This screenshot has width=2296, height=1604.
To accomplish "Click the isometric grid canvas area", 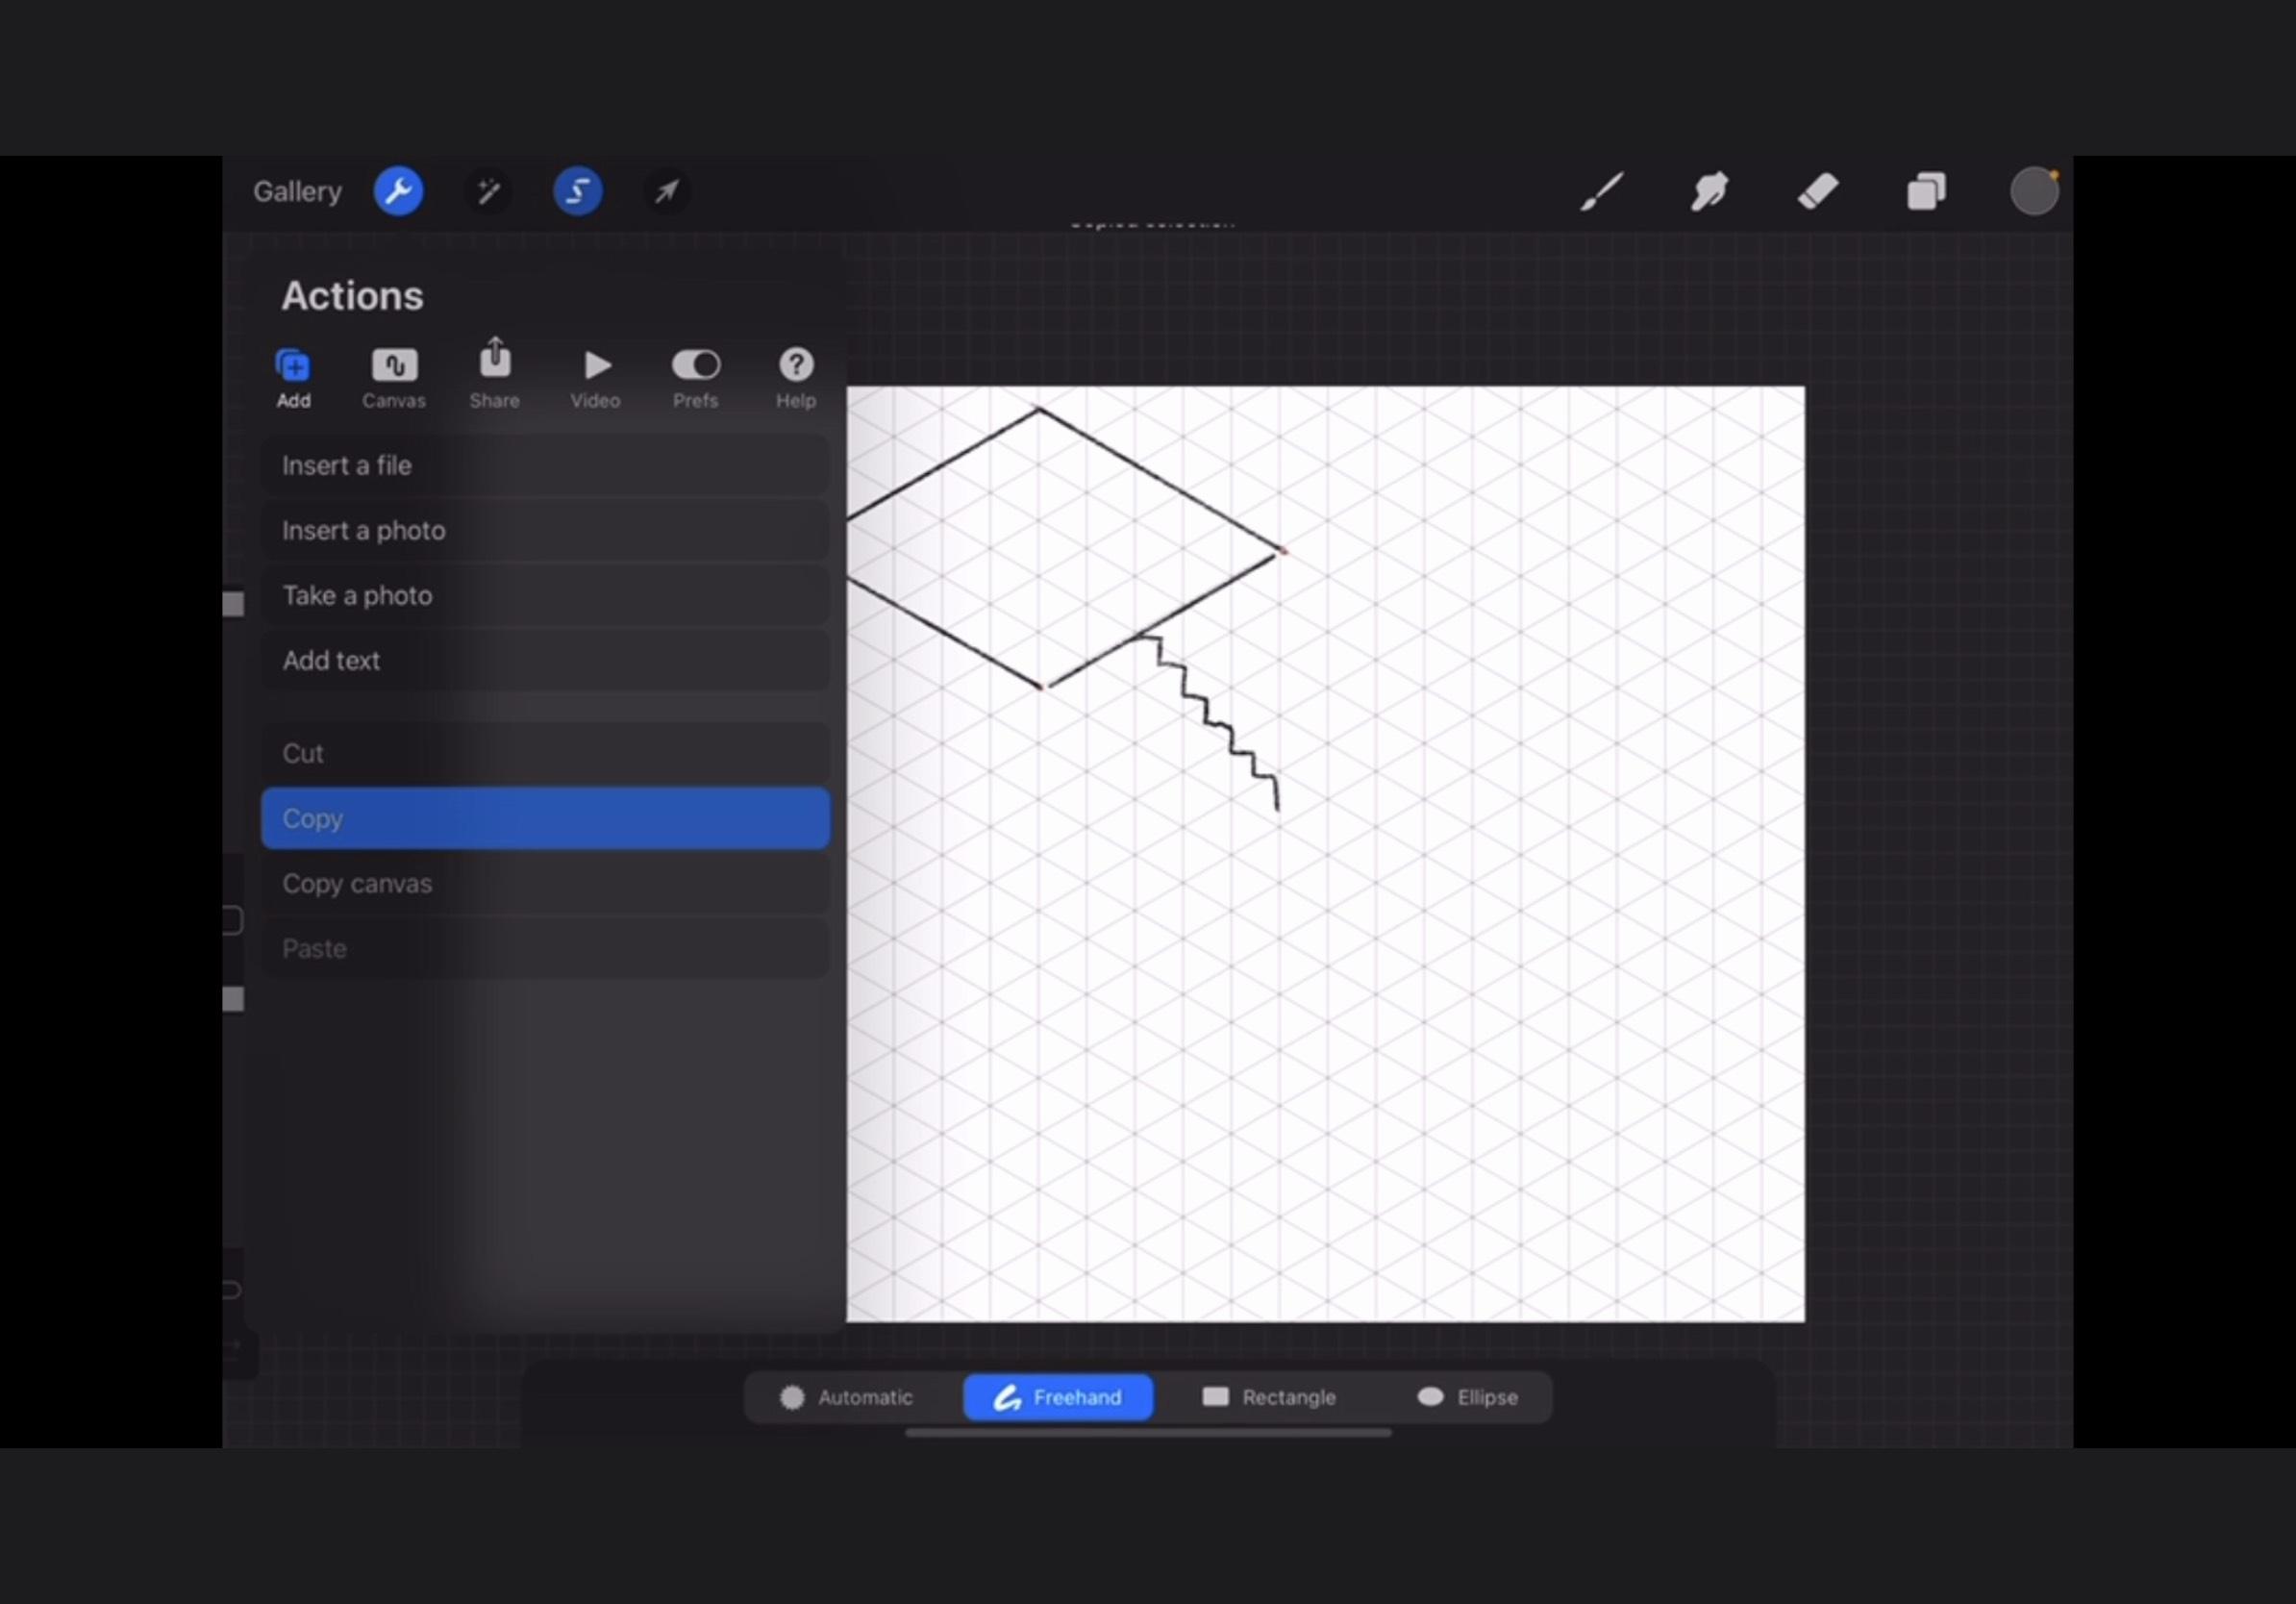I will (x=1326, y=855).
